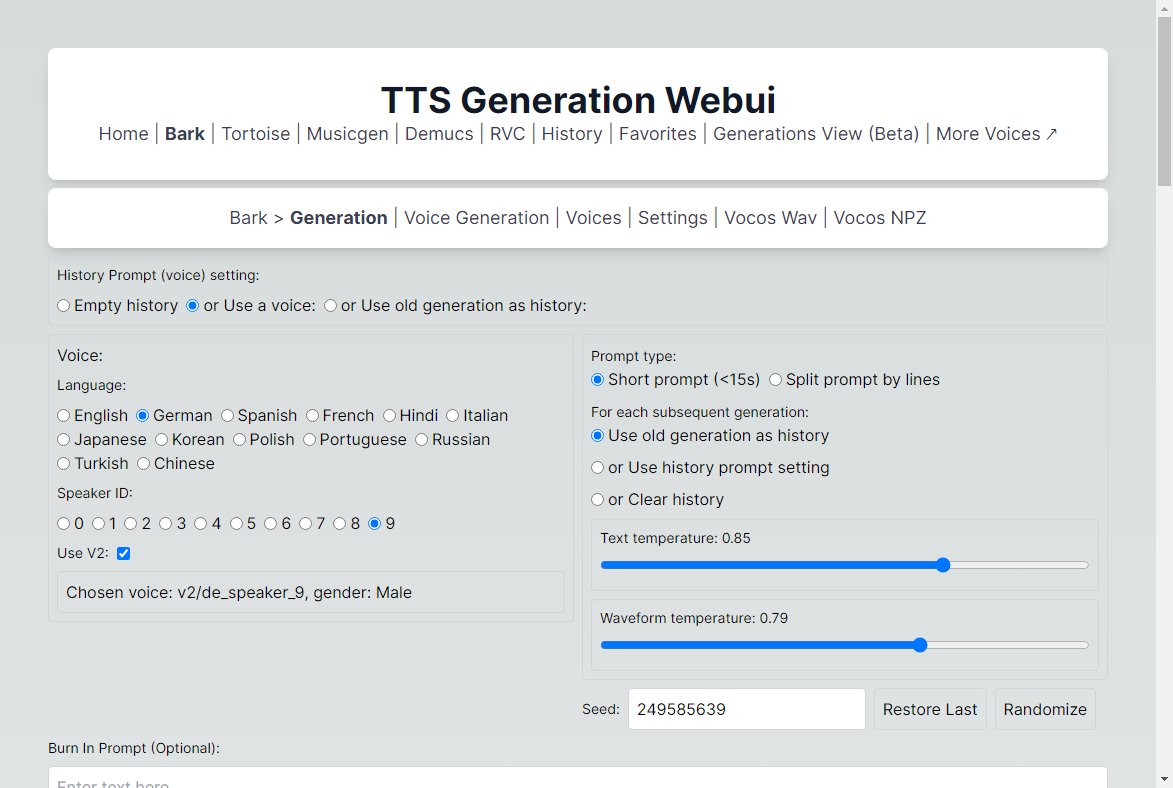1173x788 pixels.
Task: Choose Chinese language
Action: [144, 463]
